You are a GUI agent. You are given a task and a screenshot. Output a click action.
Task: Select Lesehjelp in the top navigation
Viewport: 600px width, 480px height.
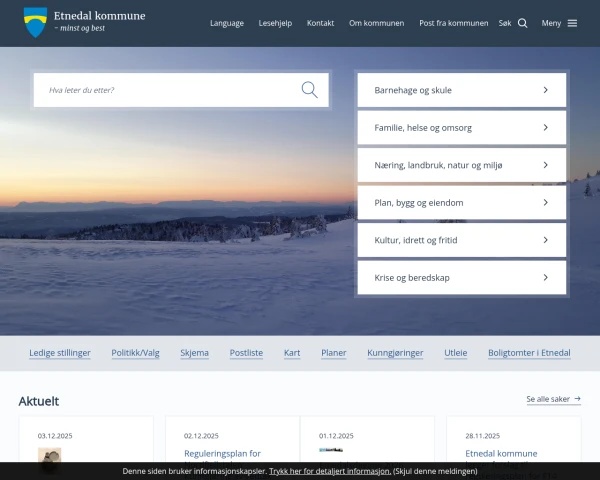point(275,23)
